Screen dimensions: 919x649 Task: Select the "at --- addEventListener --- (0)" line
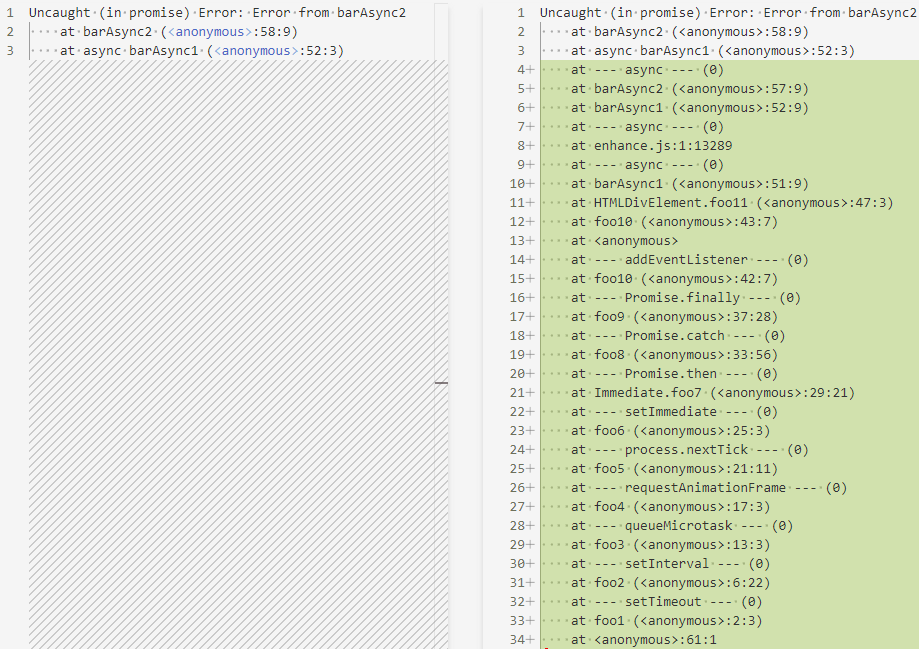(680, 260)
